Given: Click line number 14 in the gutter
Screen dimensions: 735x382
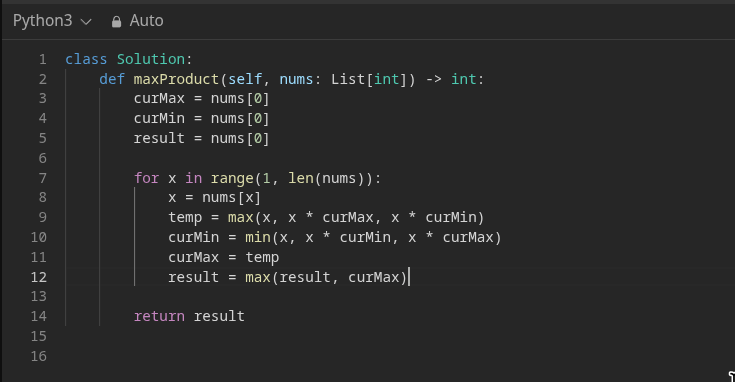Looking at the screenshot, I should [x=39, y=316].
